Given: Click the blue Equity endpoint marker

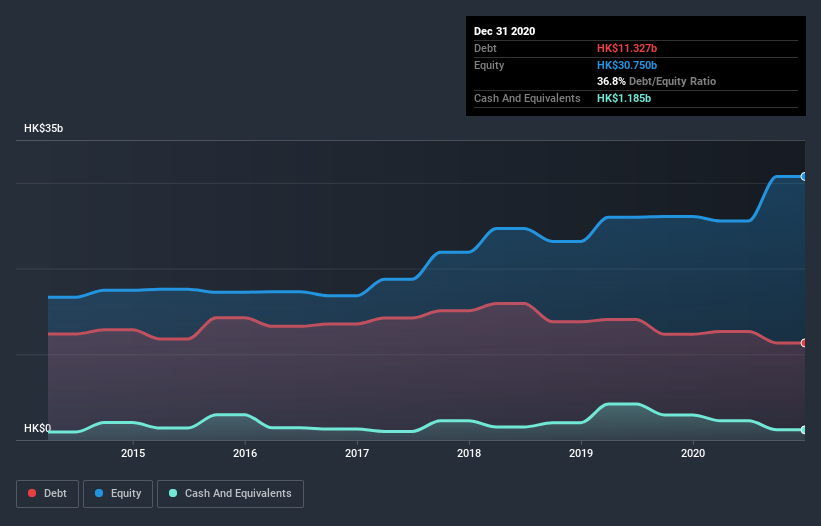Looking at the screenshot, I should 804,176.
